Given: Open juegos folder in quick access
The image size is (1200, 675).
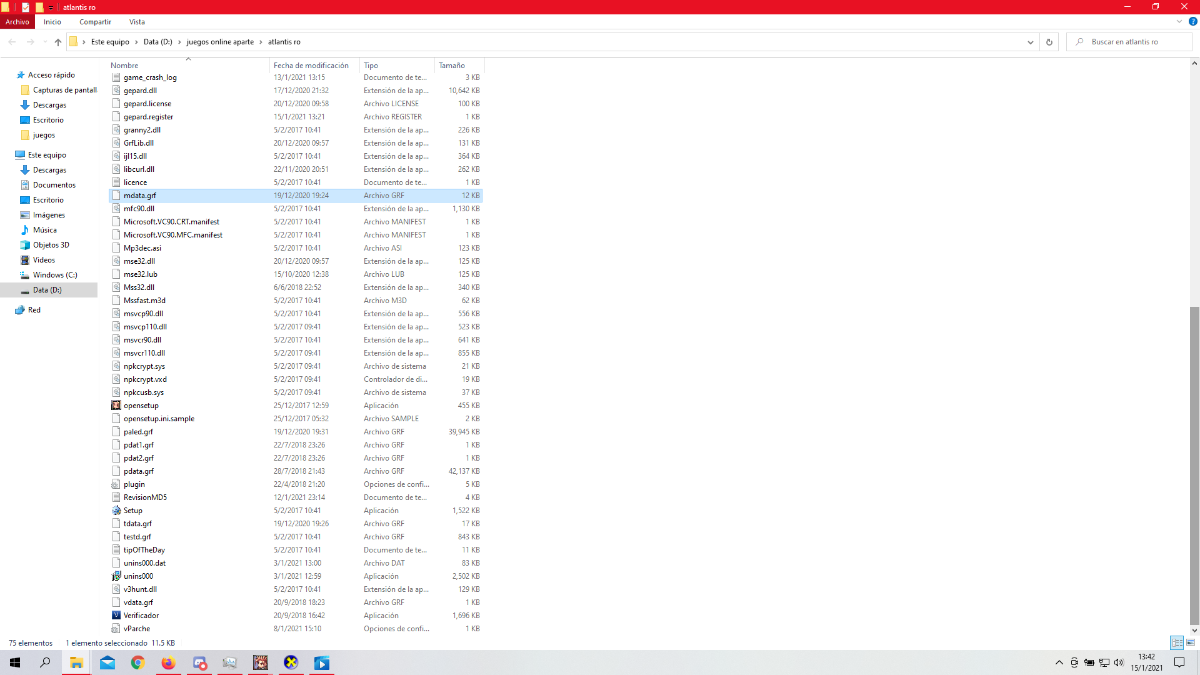Looking at the screenshot, I should coord(44,135).
